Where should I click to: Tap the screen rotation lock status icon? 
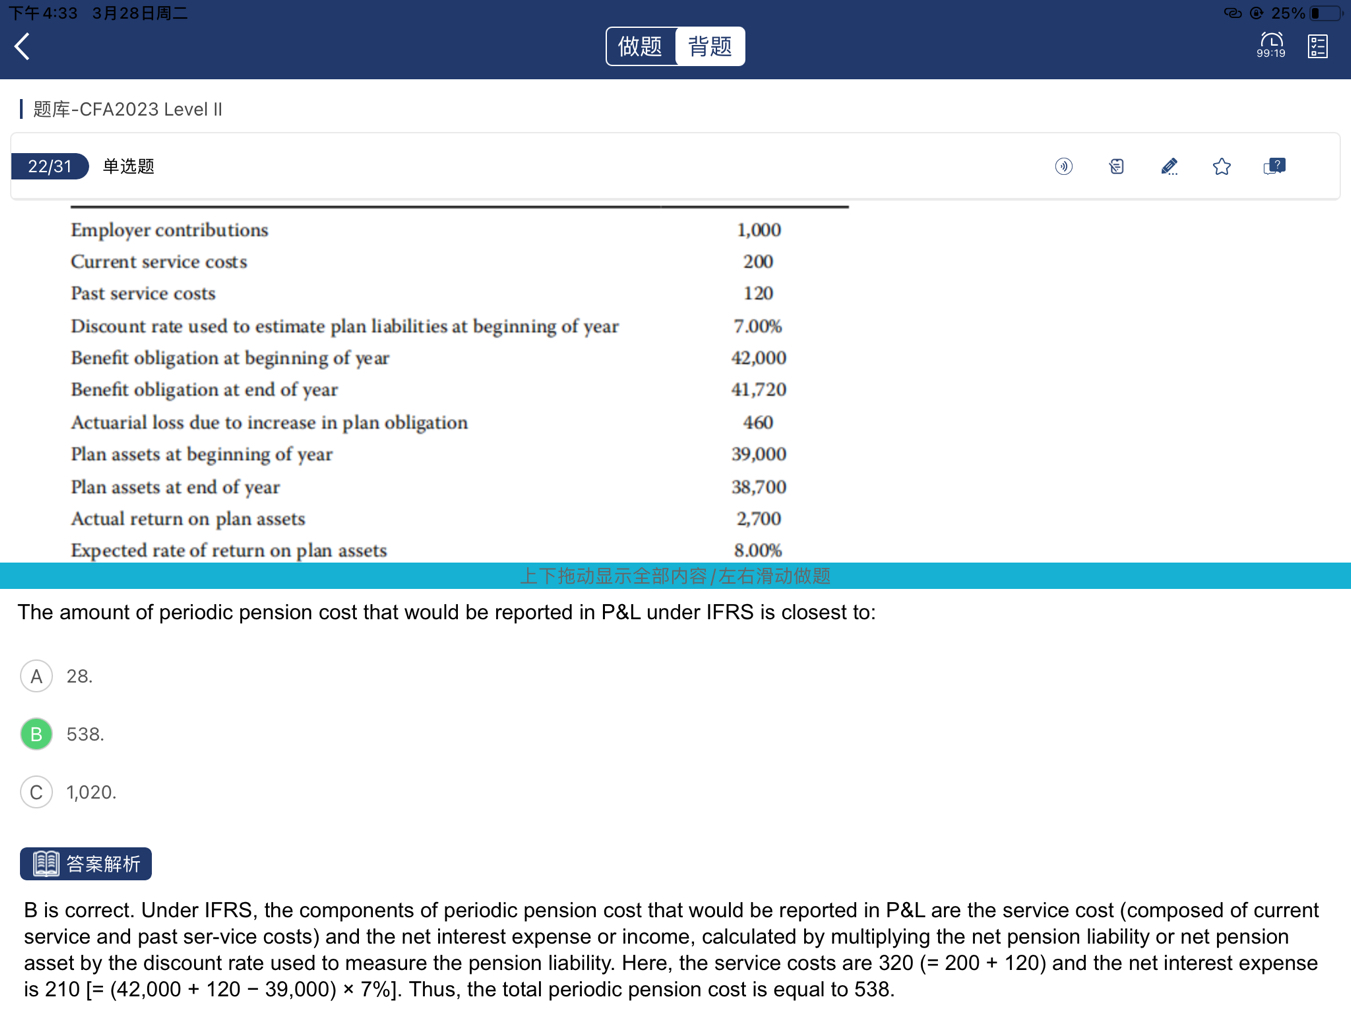pos(1256,13)
